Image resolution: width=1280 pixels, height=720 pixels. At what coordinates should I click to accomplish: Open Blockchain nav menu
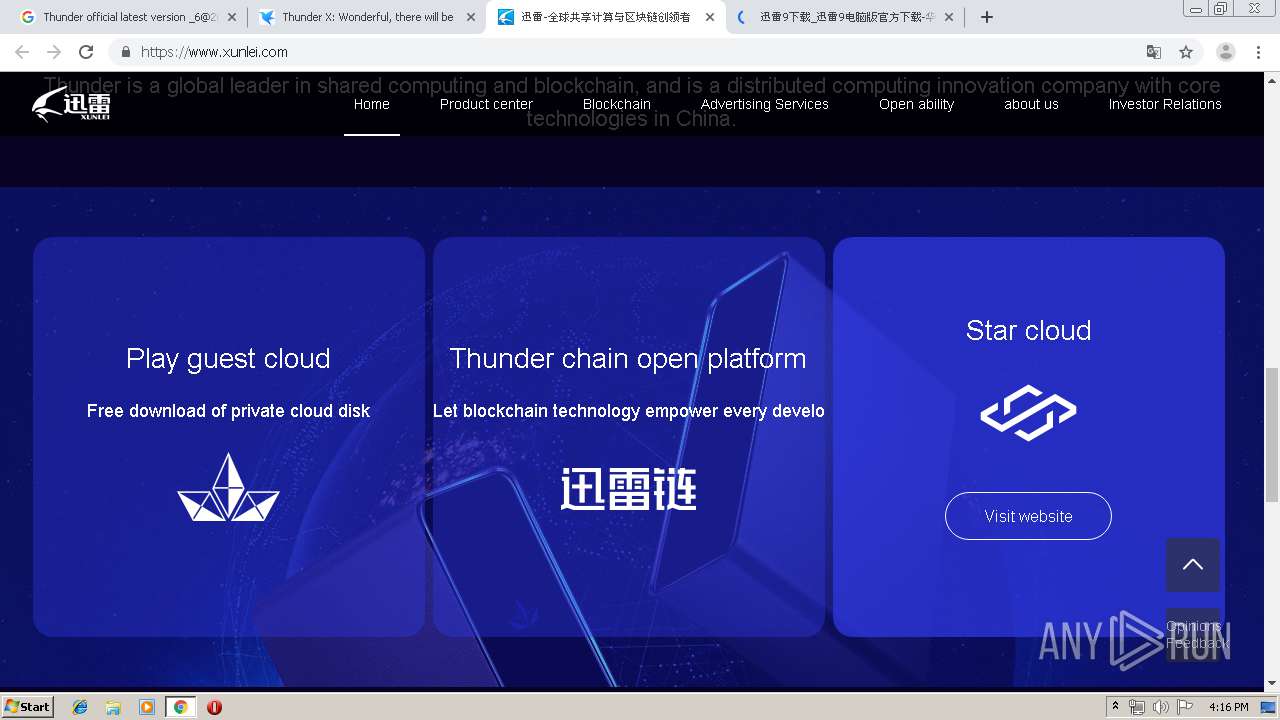point(617,104)
